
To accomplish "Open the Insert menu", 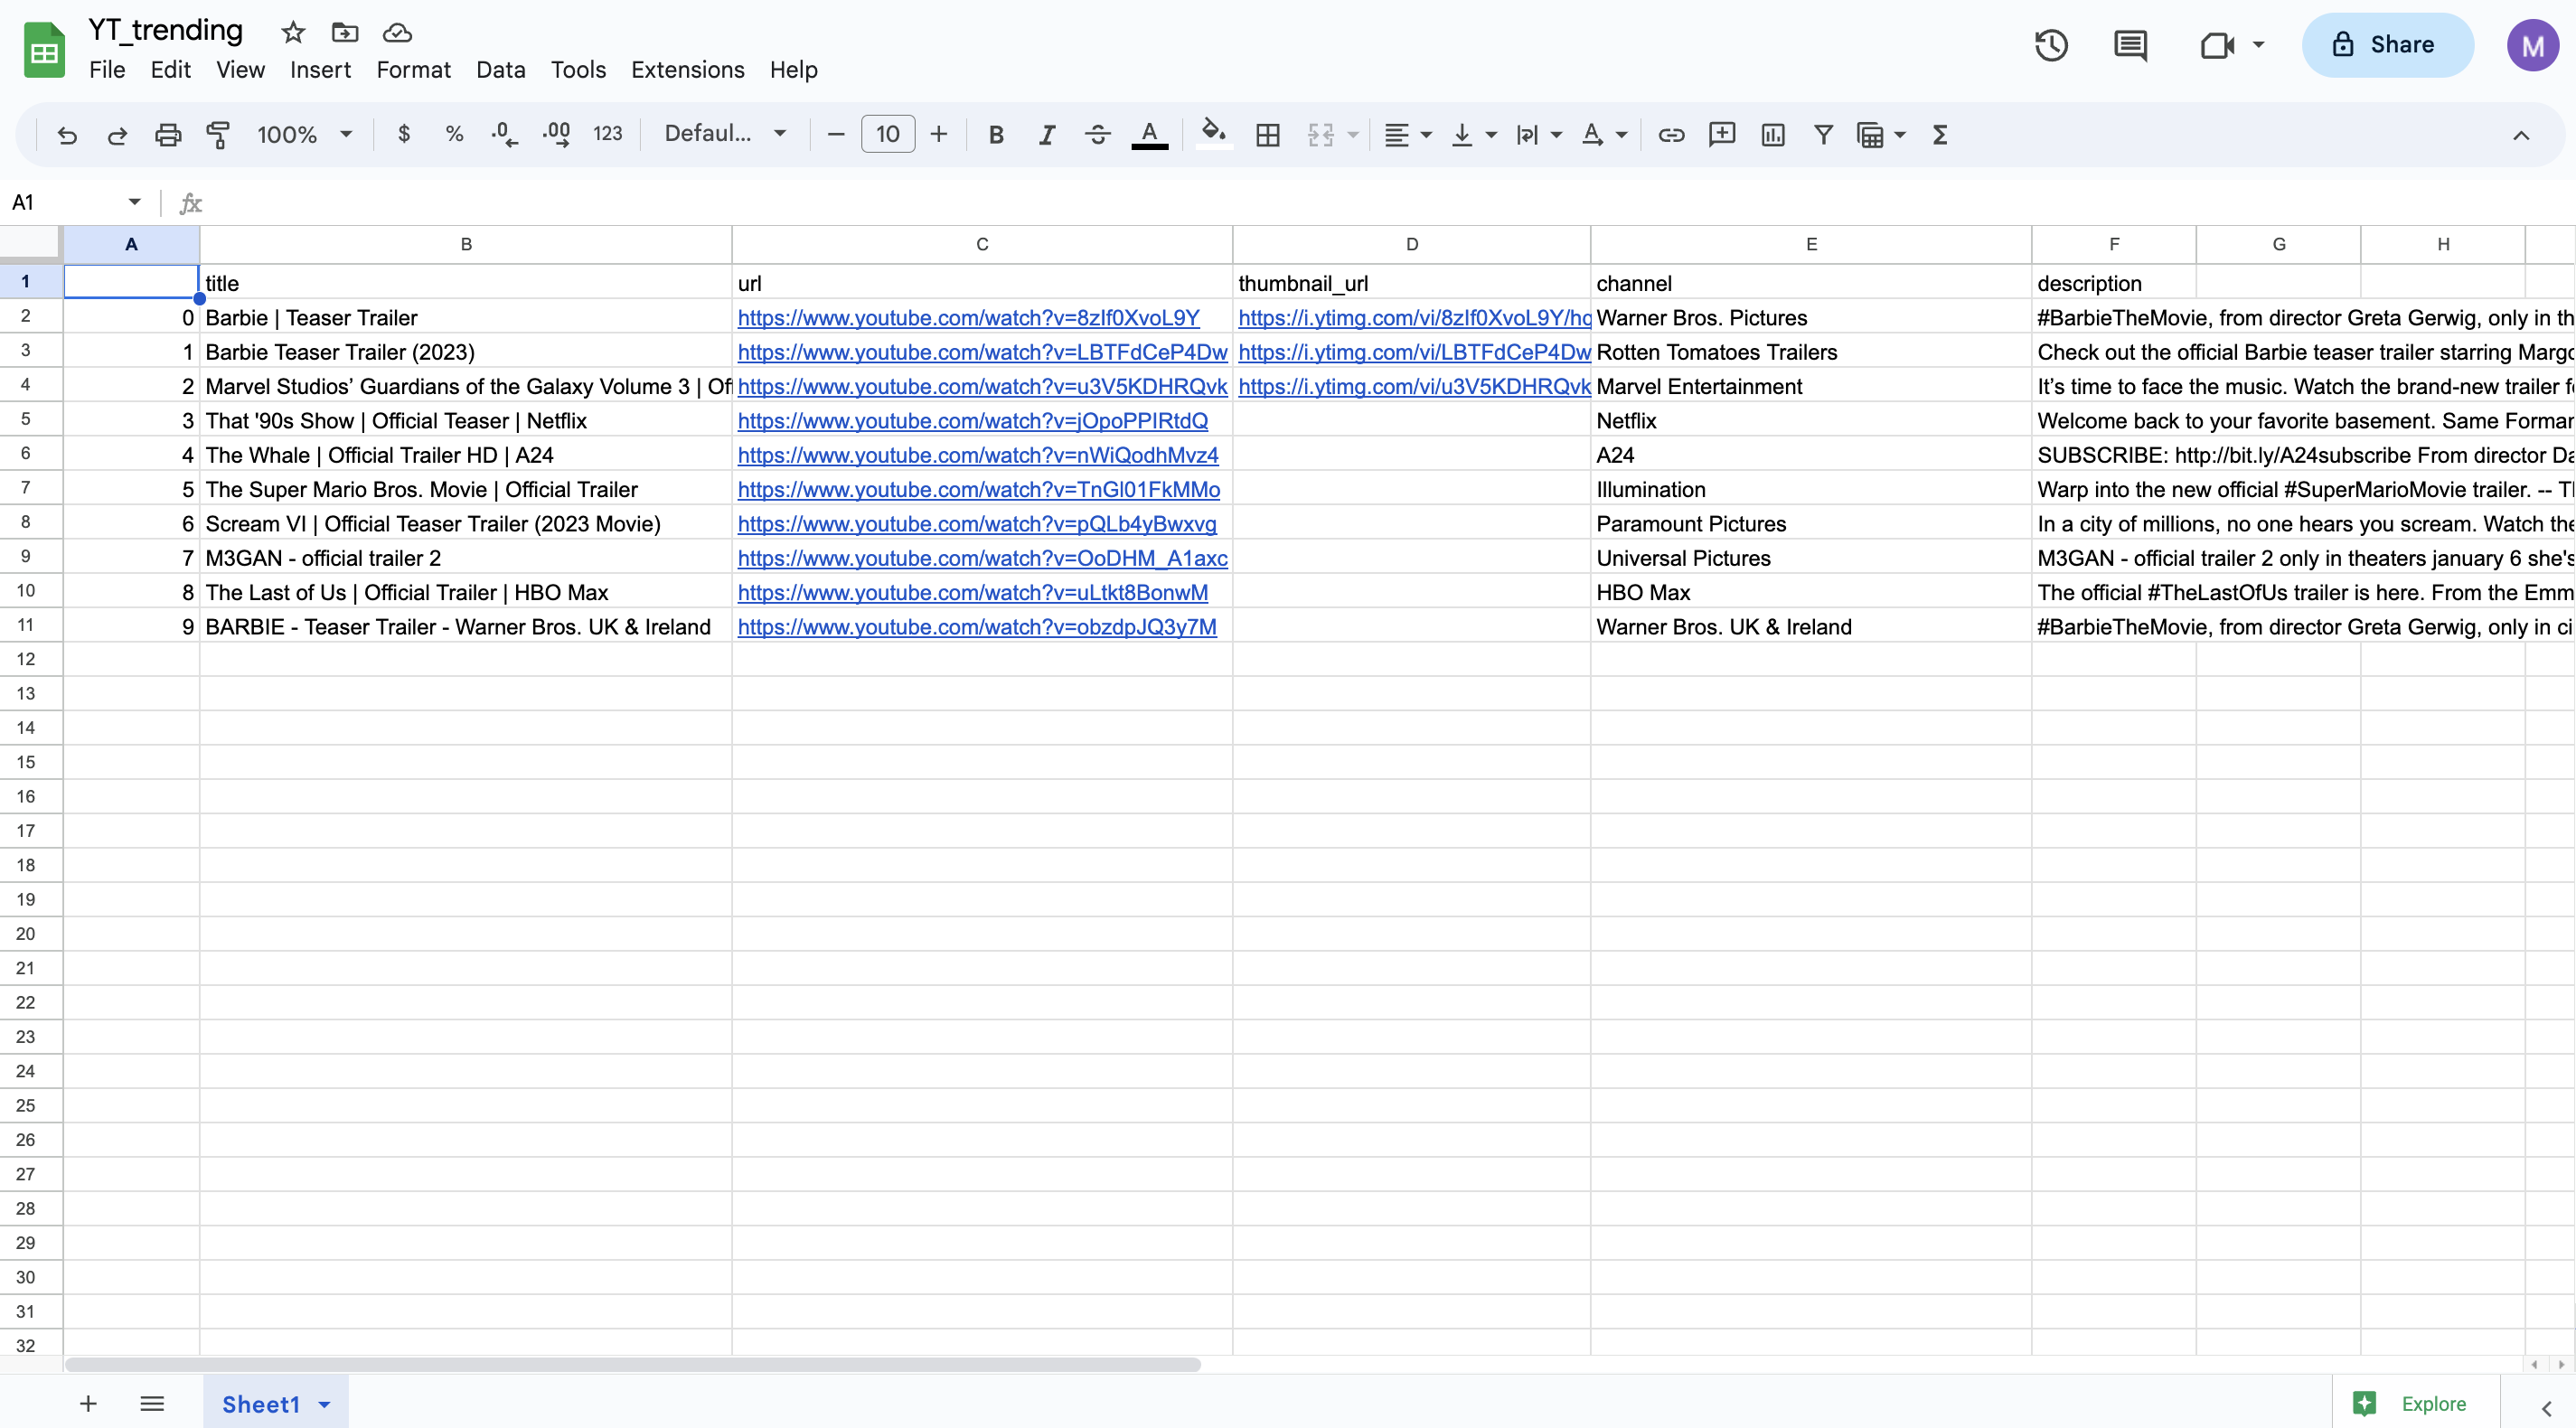I will pyautogui.click(x=320, y=70).
